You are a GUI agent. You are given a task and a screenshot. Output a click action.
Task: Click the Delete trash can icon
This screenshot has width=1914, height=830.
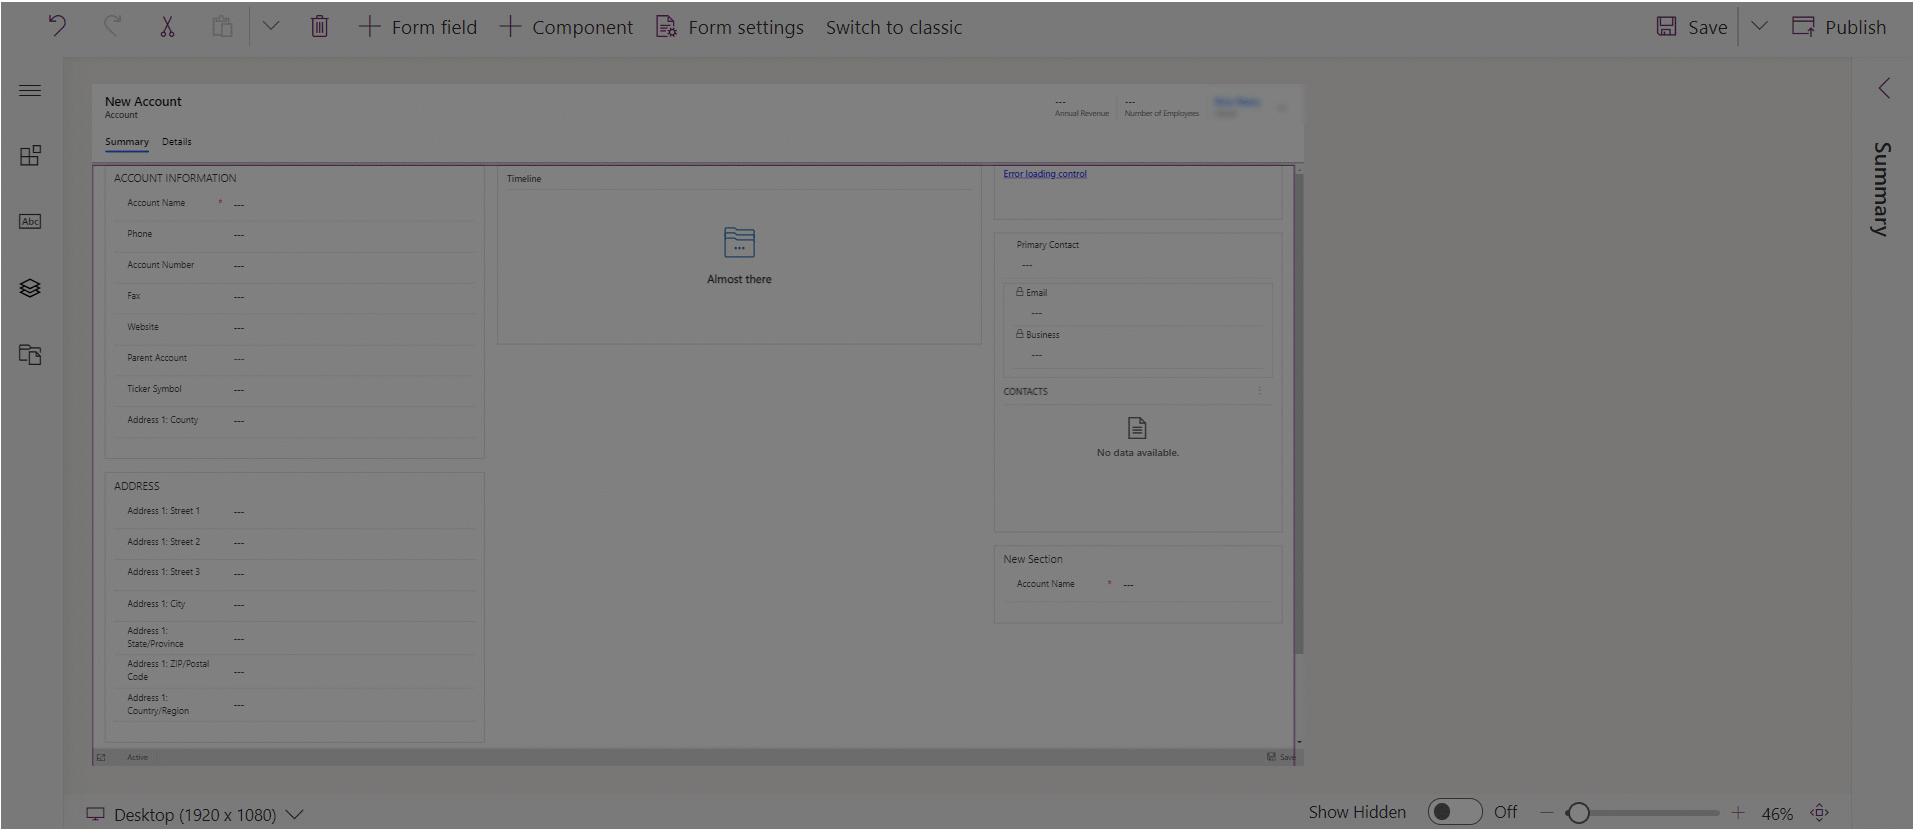(319, 26)
